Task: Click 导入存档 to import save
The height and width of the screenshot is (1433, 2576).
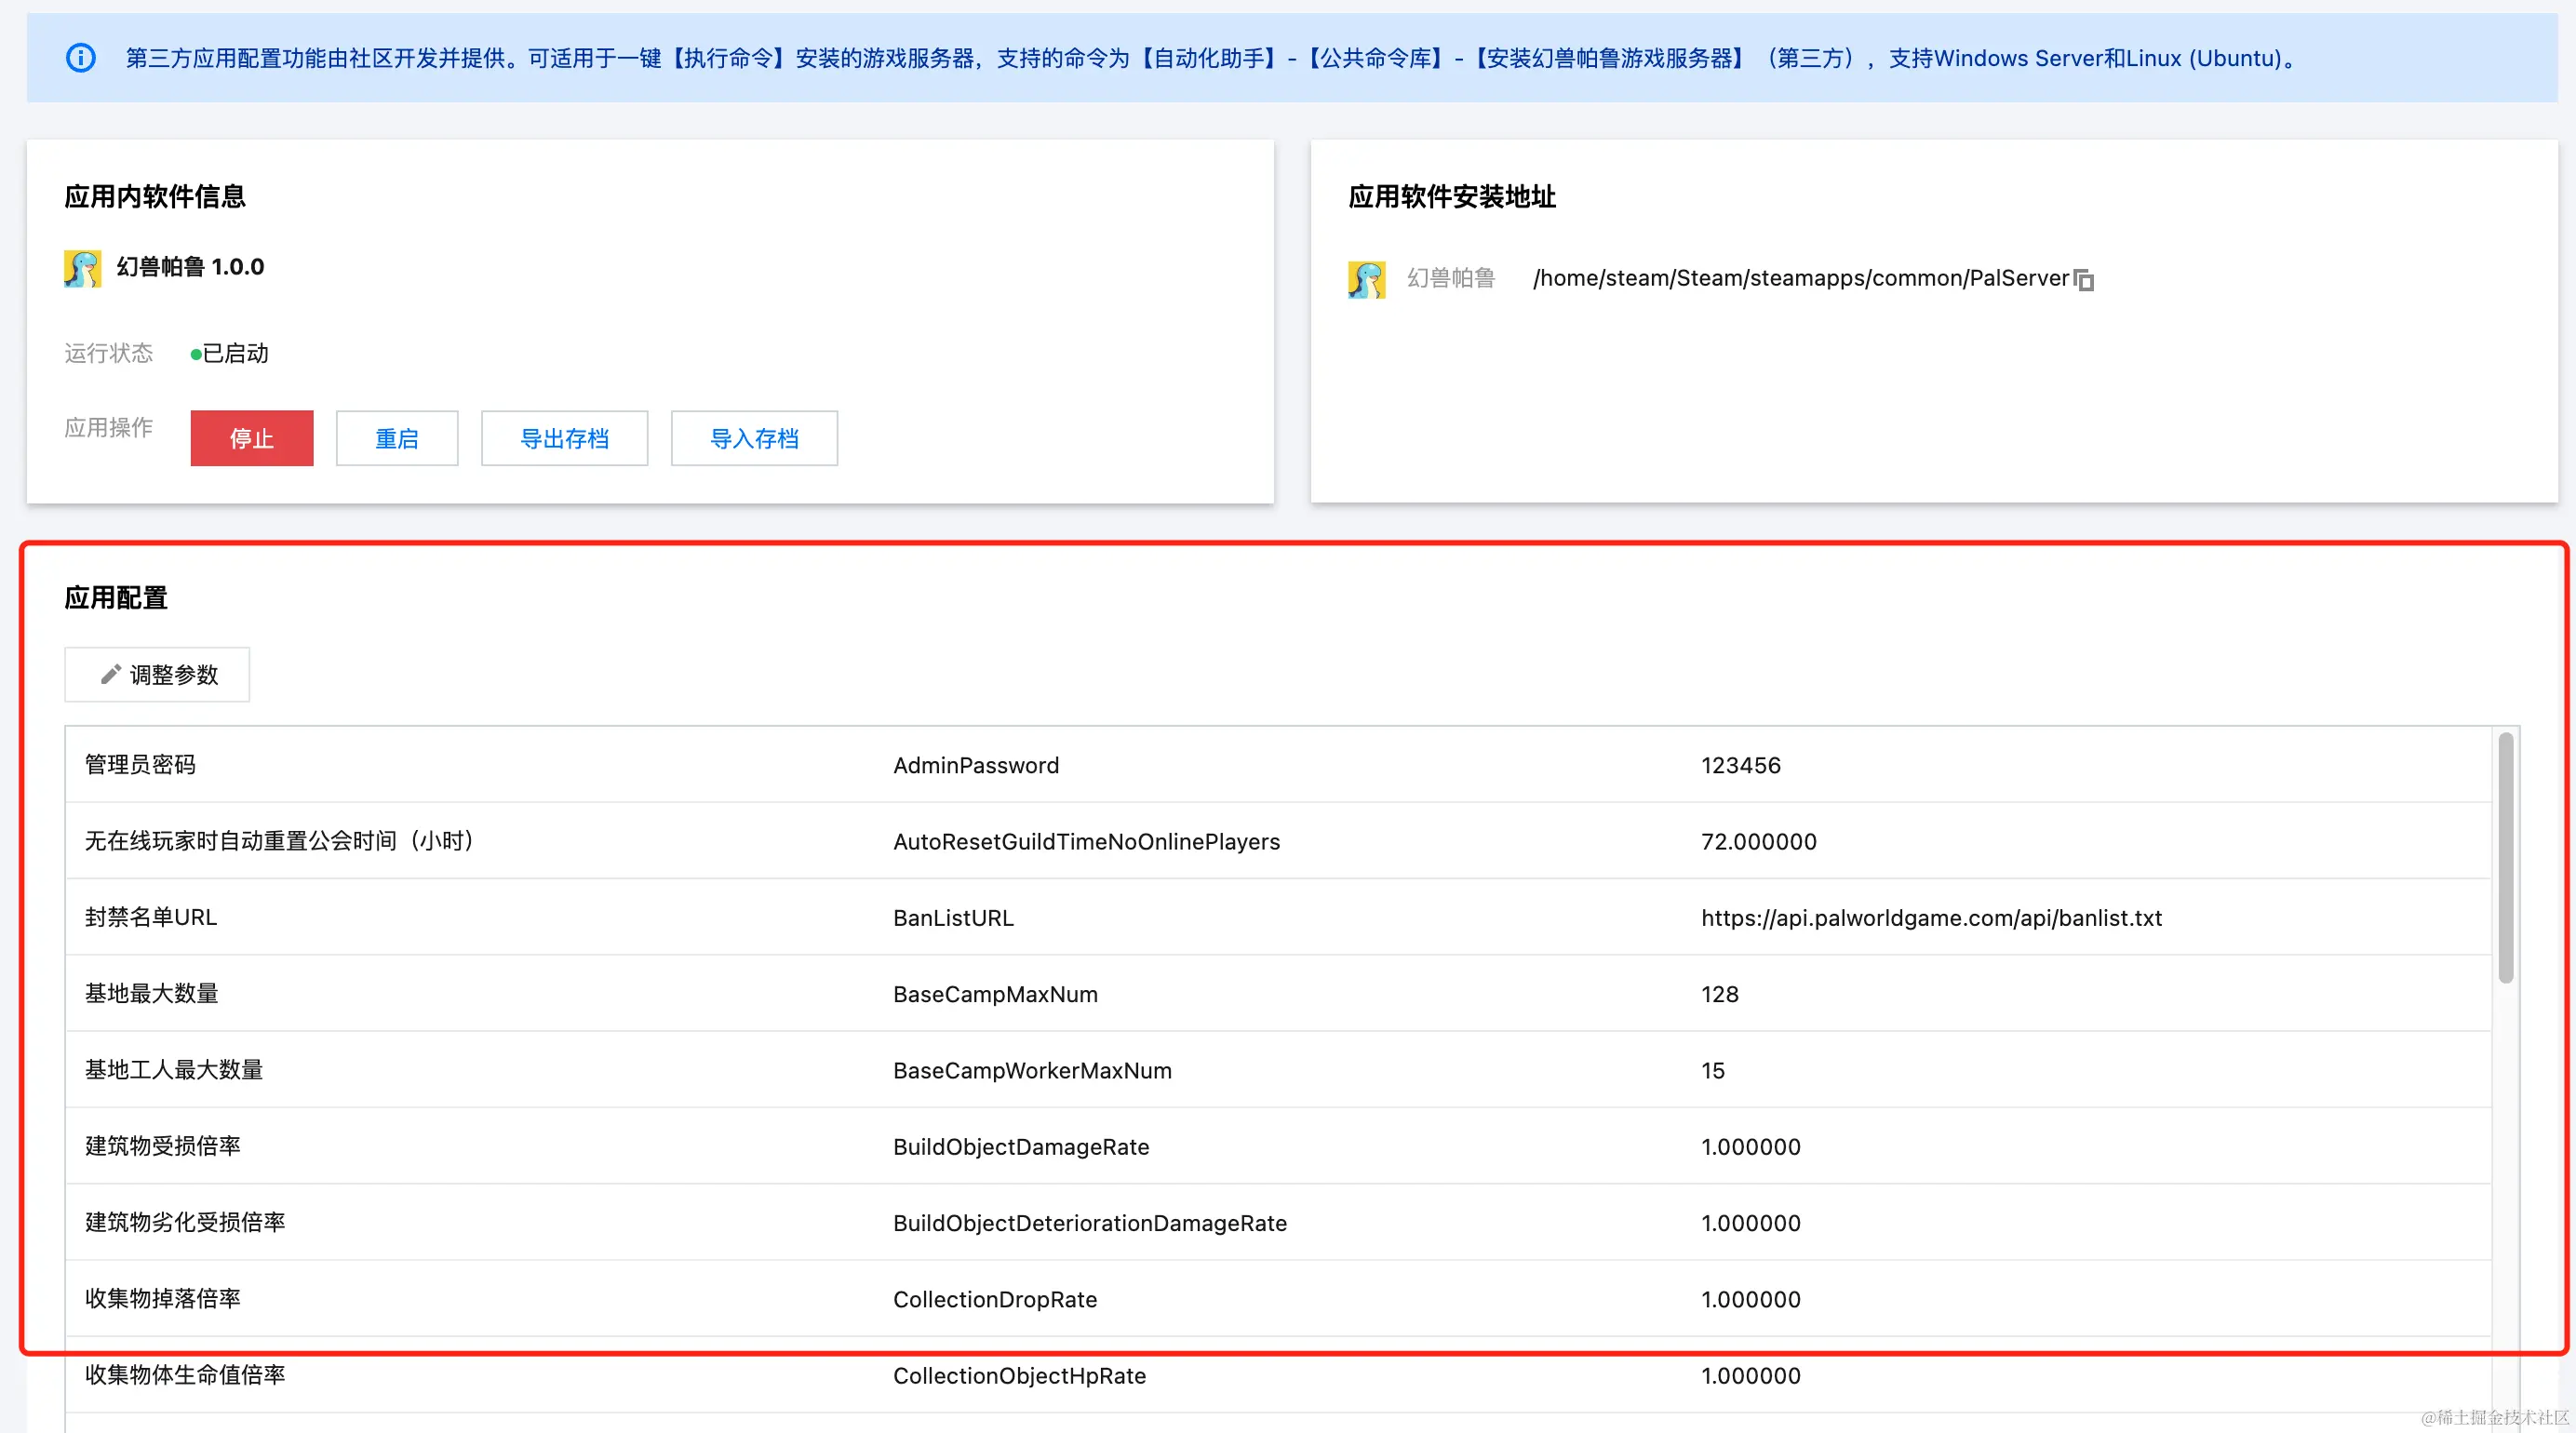Action: click(x=754, y=438)
